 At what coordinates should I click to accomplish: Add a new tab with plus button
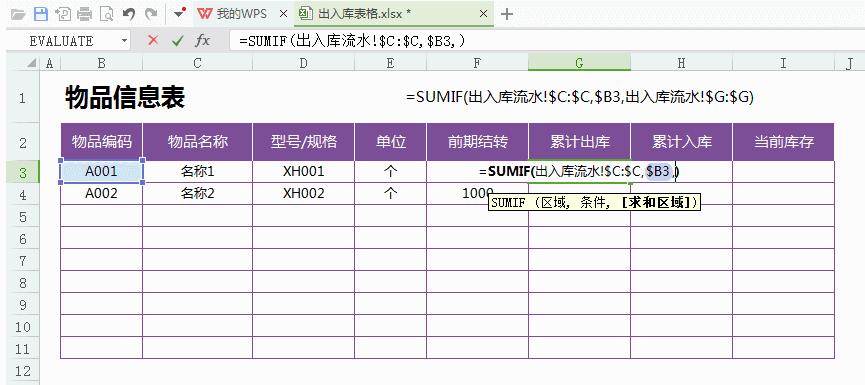[x=506, y=14]
